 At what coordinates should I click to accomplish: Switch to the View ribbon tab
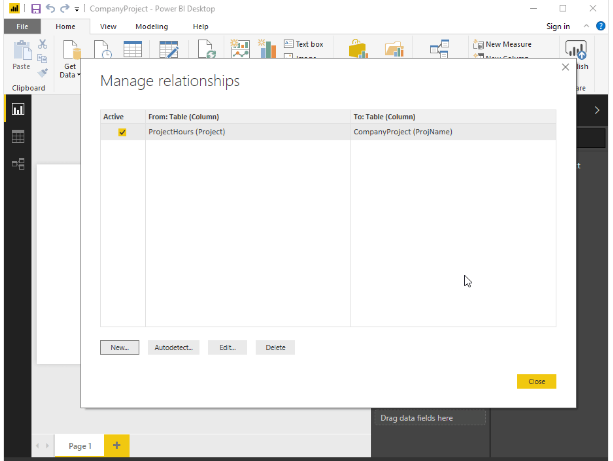click(108, 26)
